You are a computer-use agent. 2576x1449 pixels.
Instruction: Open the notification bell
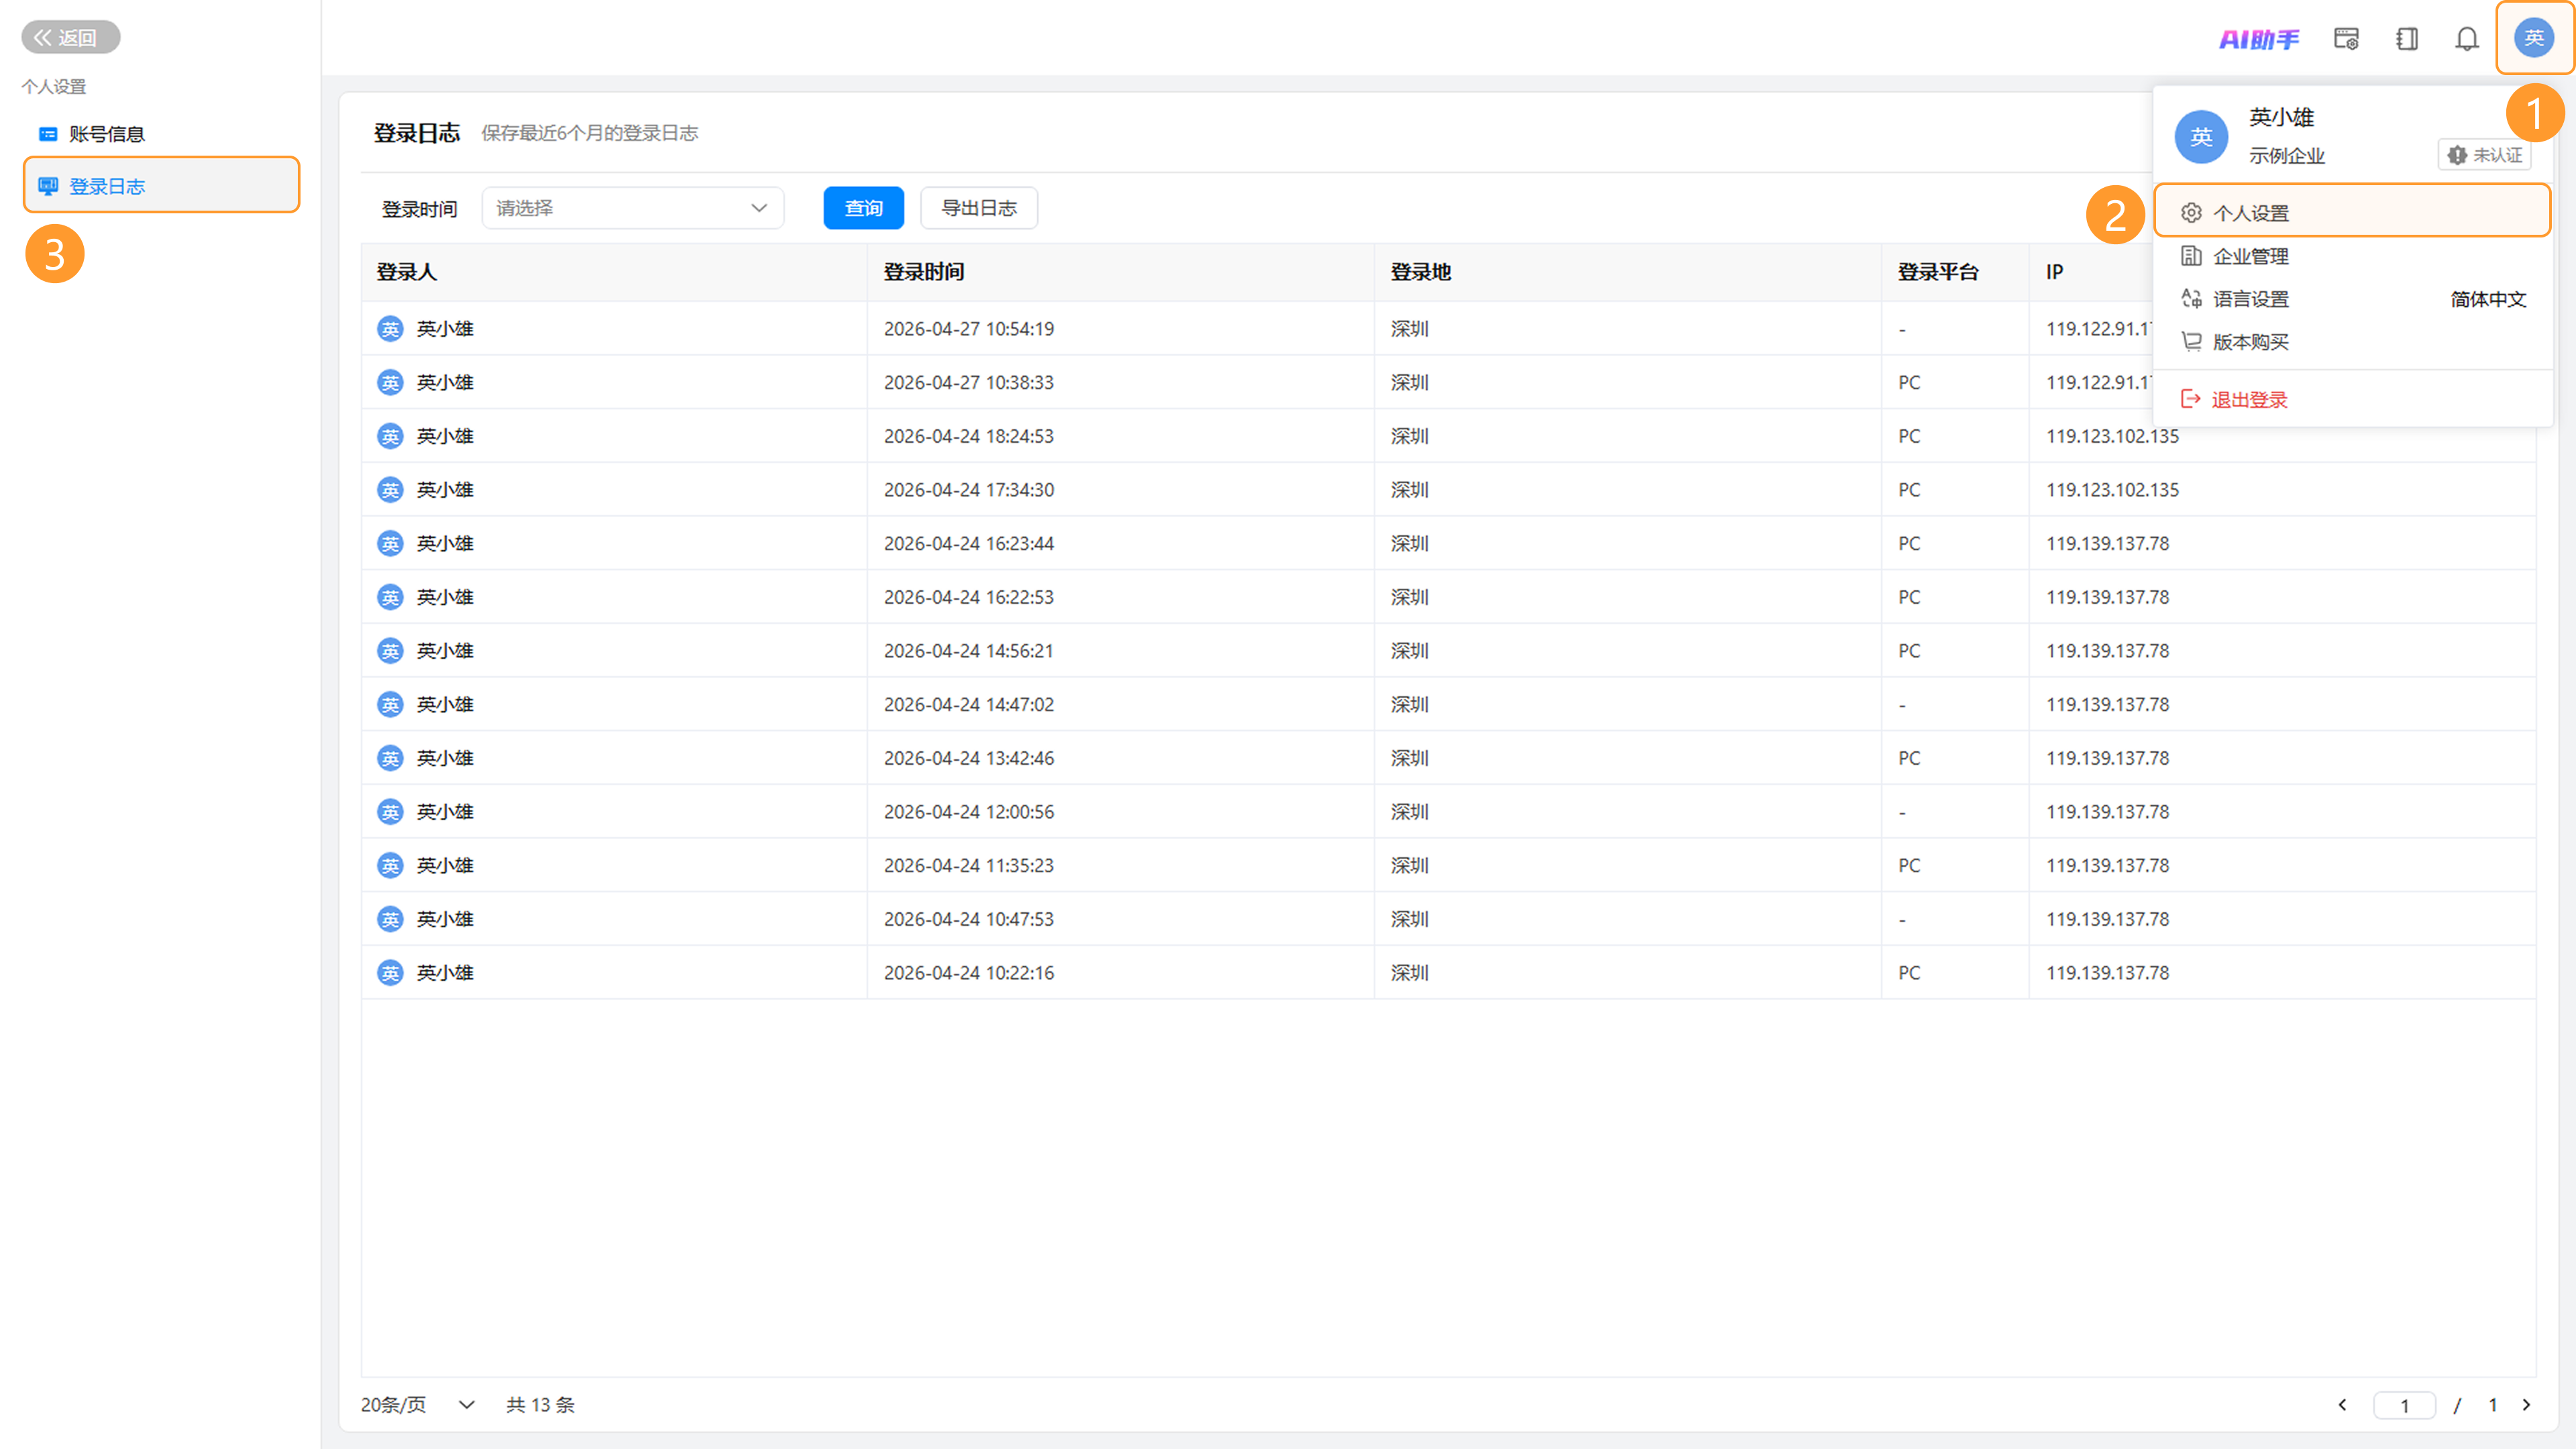coord(2467,39)
